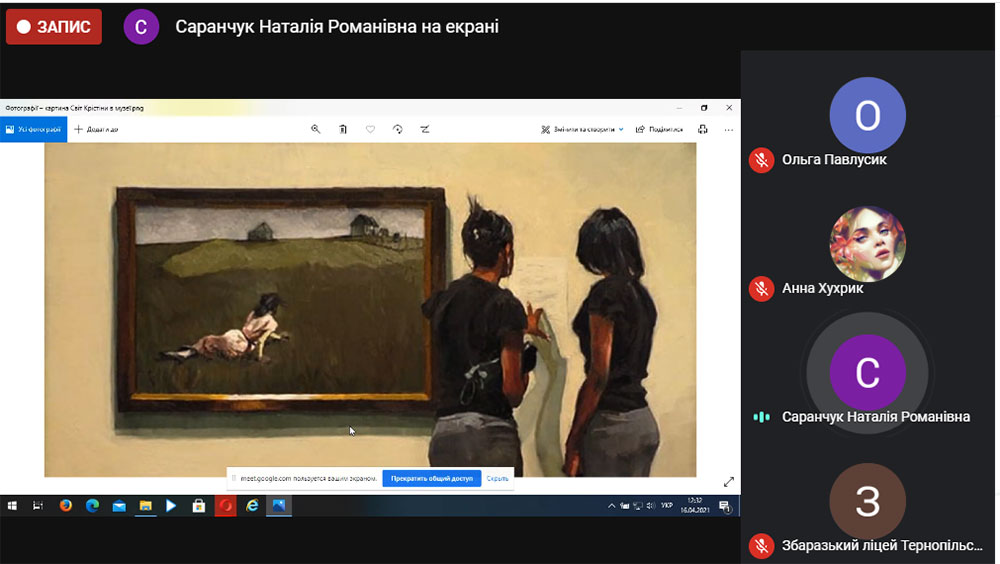Viewport: 1000px width, 564px height.
Task: Click the 'Саранчук Наталія Романівна на екрані' title
Action: click(x=337, y=27)
